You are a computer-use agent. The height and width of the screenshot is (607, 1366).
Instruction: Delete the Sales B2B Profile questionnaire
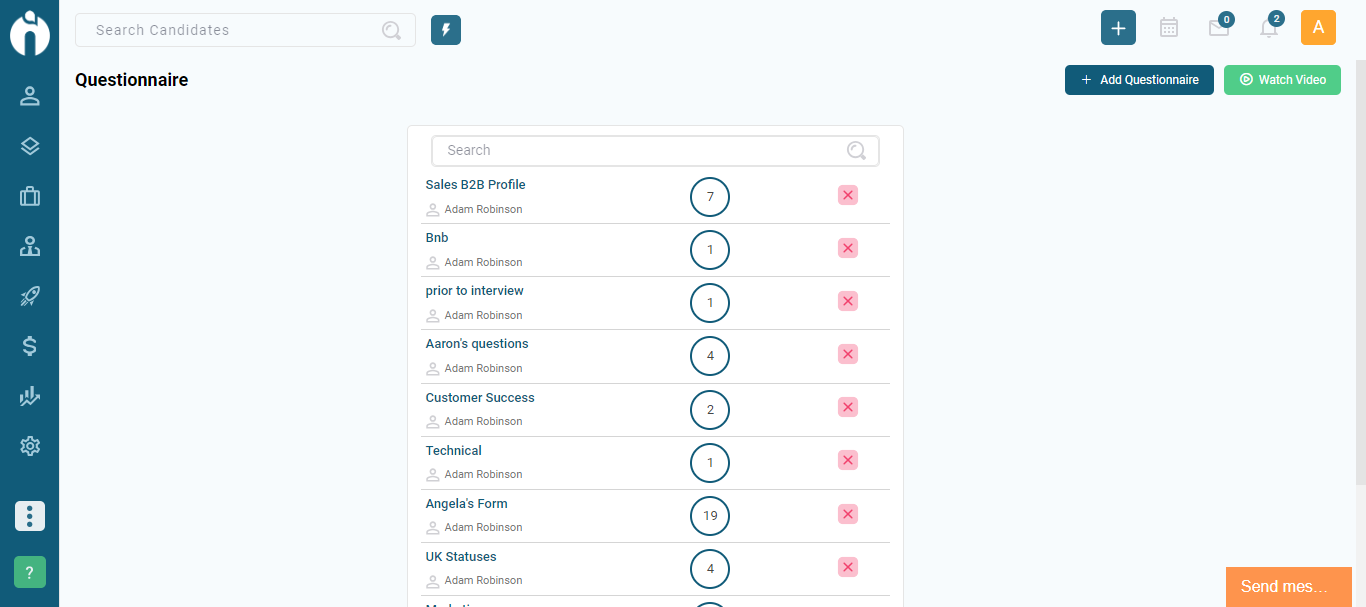click(x=848, y=195)
